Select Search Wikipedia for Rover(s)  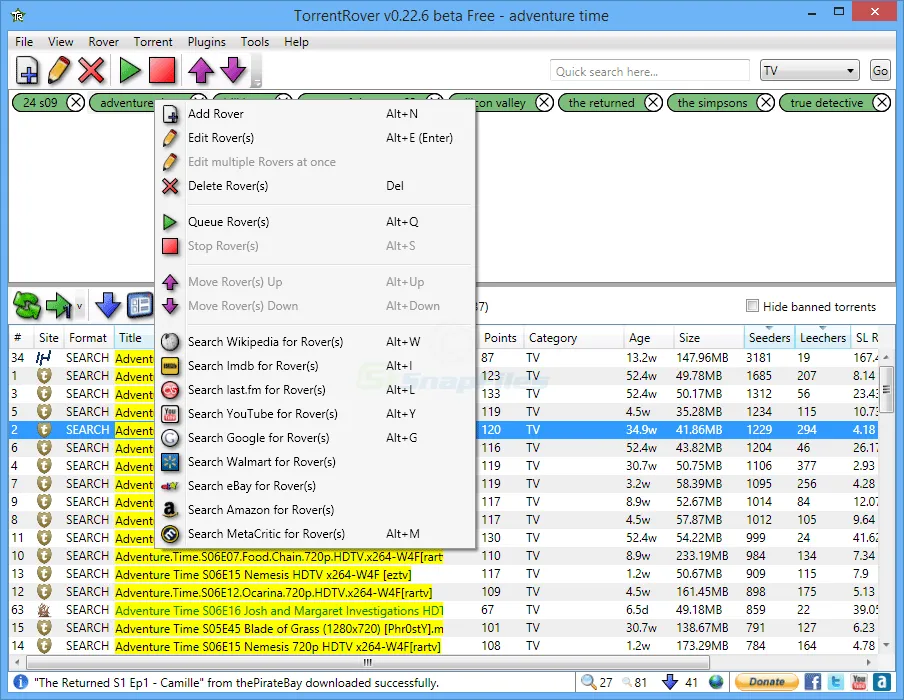click(315, 342)
